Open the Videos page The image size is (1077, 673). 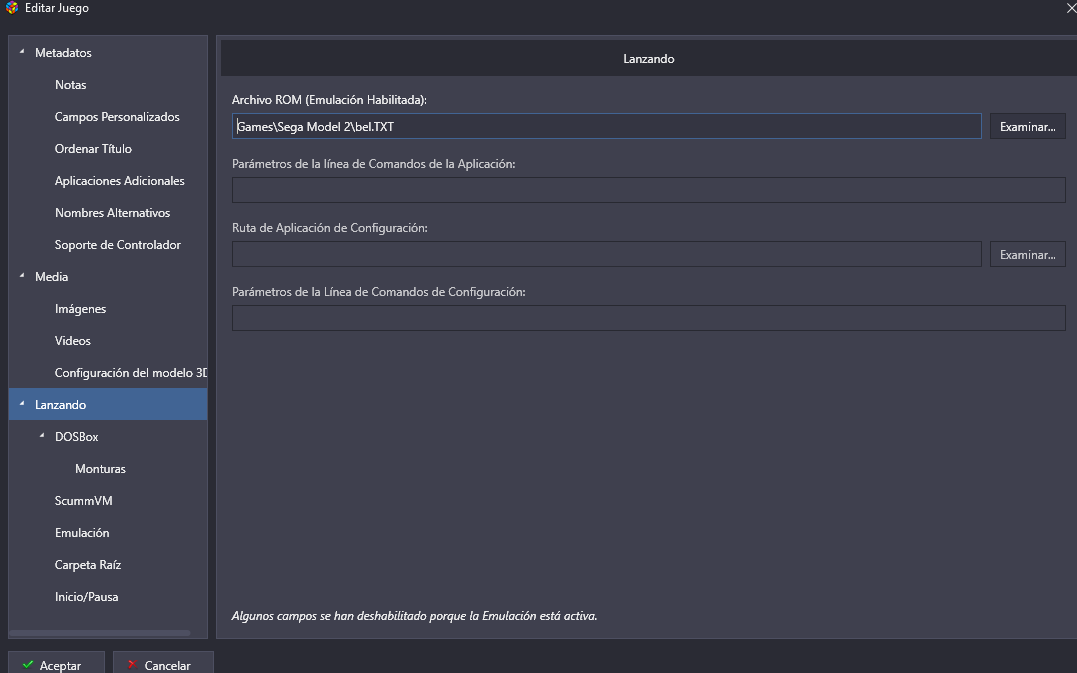click(x=73, y=341)
